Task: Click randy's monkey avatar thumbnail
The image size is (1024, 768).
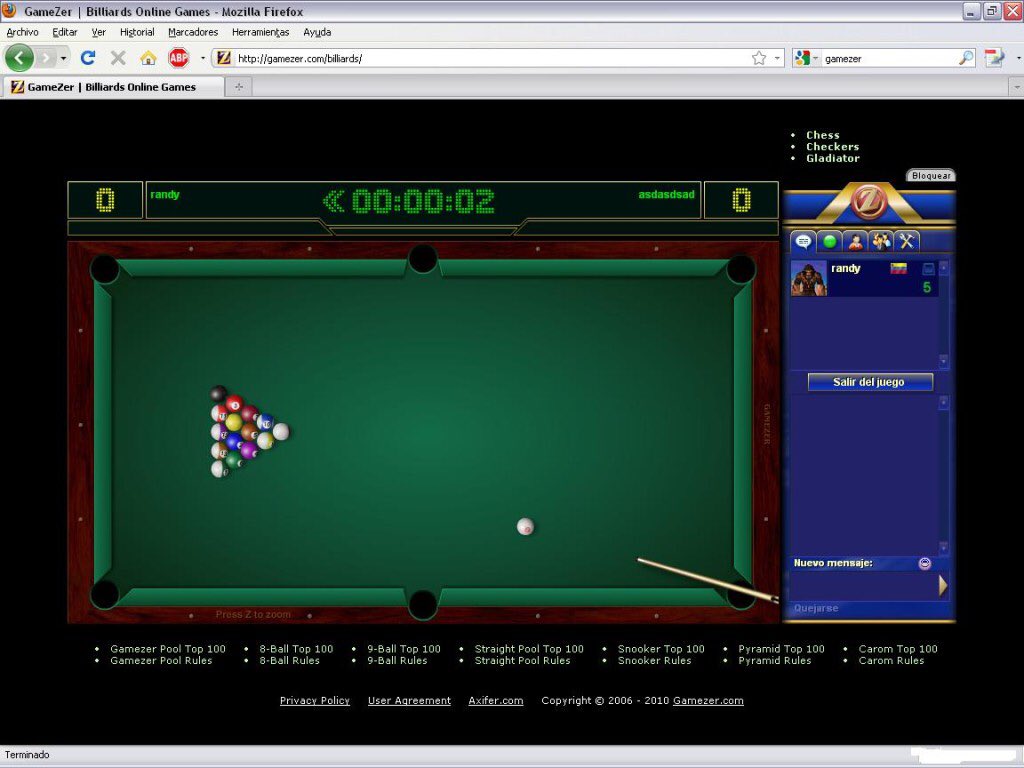Action: pyautogui.click(x=808, y=278)
